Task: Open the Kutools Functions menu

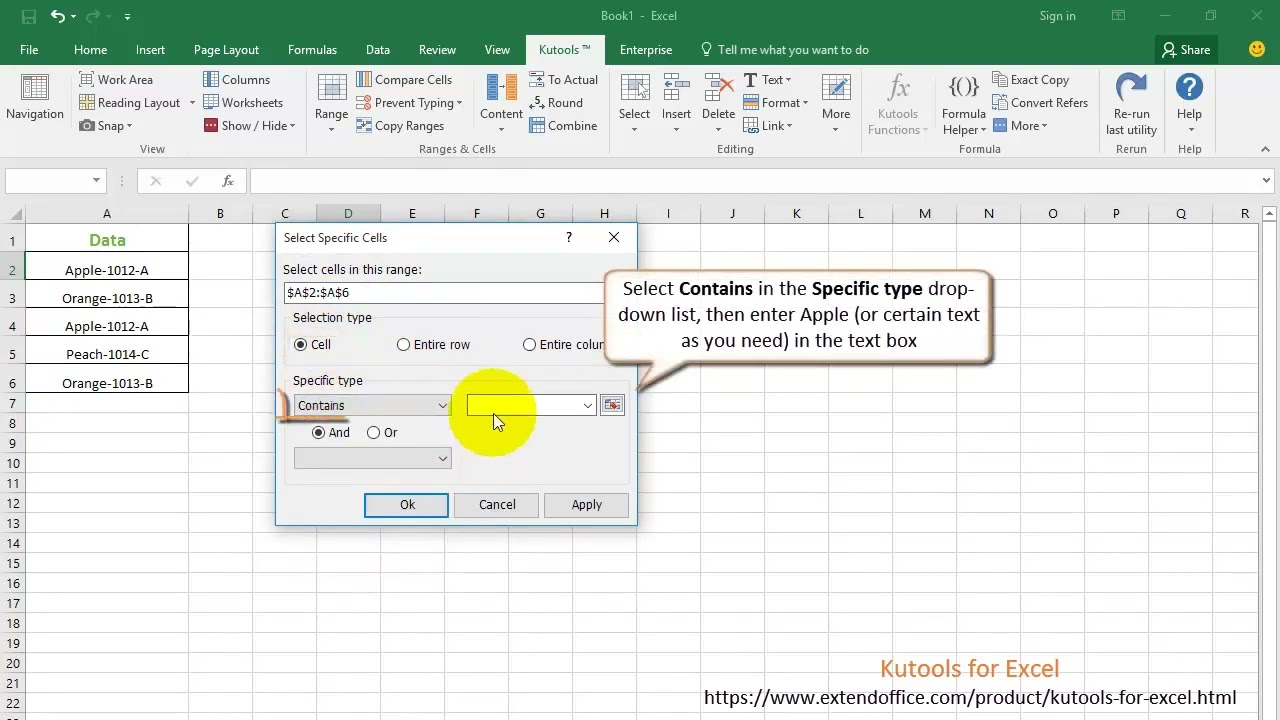Action: pyautogui.click(x=898, y=104)
